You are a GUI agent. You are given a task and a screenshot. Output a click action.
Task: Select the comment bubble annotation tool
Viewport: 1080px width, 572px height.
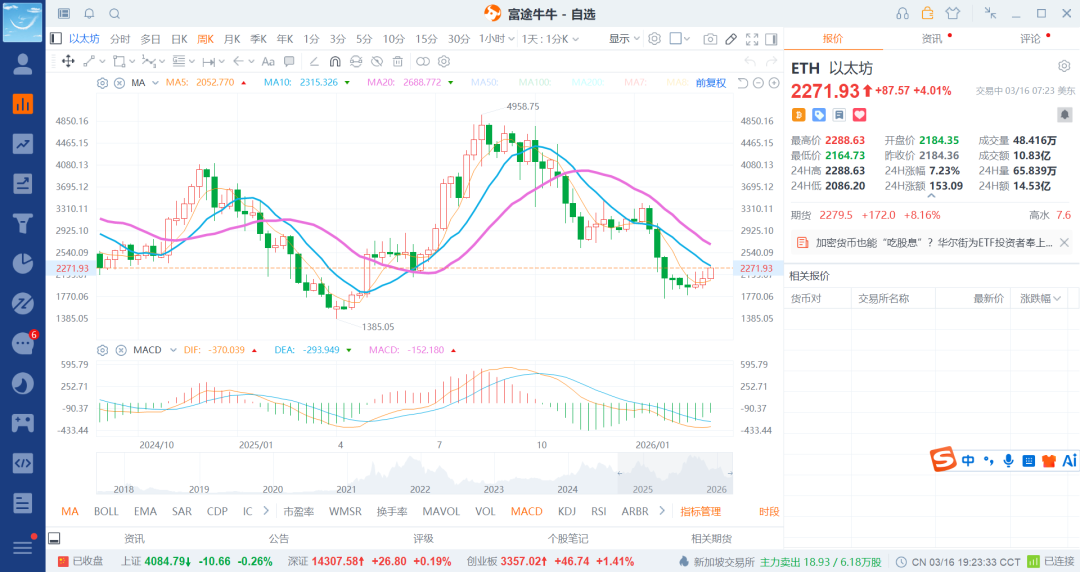coord(289,61)
